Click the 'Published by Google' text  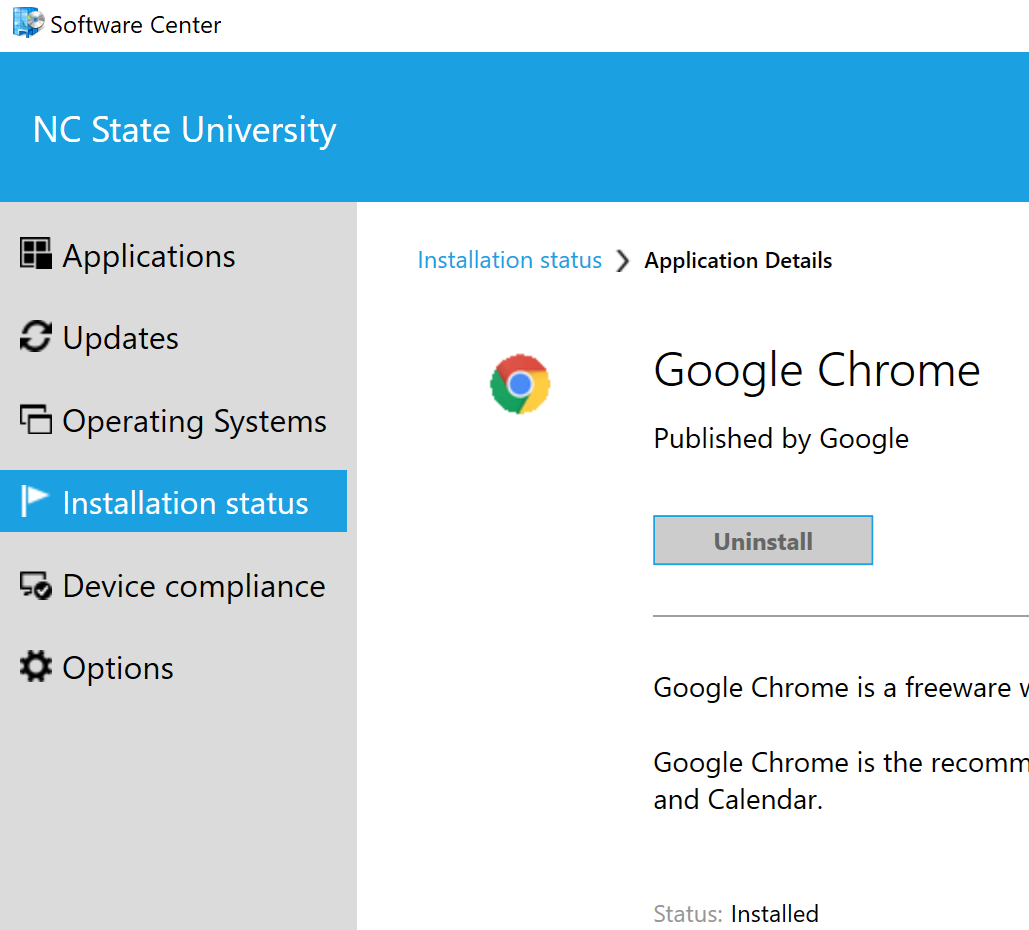[x=781, y=438]
